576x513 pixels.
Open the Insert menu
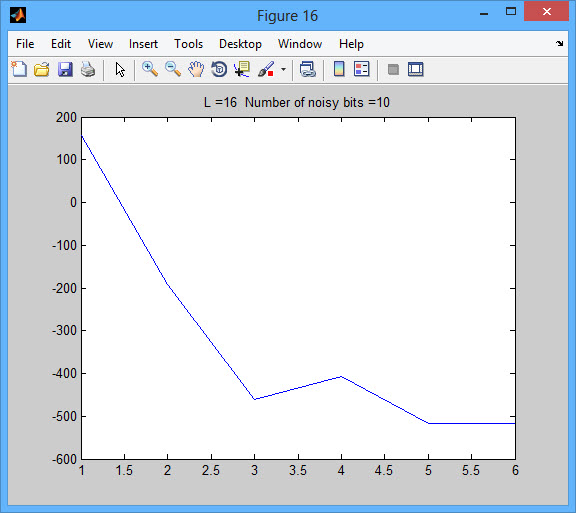(x=143, y=44)
